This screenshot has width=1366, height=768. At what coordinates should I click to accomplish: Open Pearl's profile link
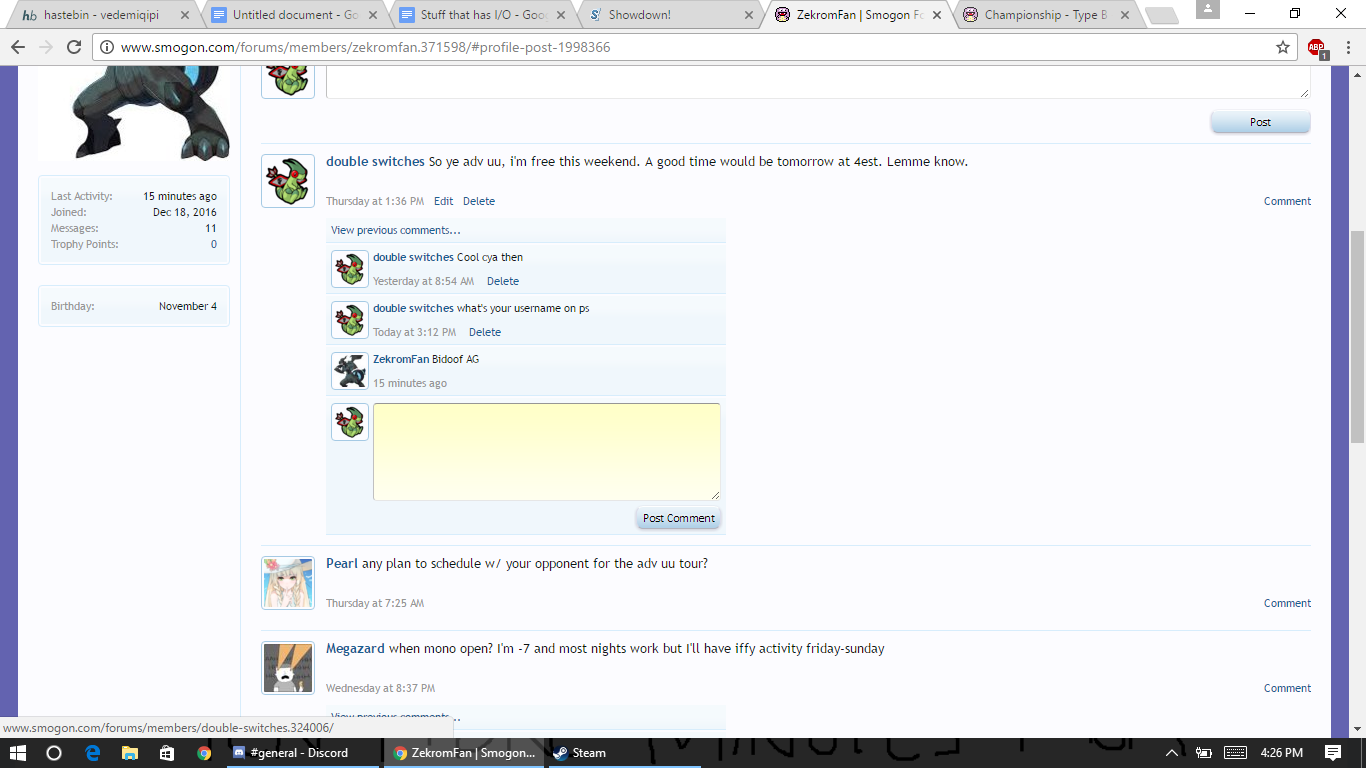coord(342,564)
